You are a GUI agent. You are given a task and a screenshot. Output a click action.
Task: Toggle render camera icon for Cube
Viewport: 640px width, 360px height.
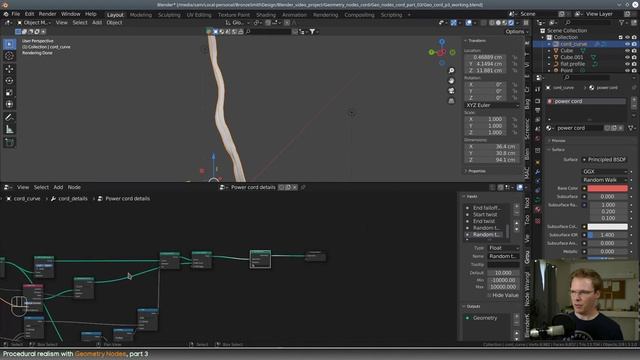[634, 51]
